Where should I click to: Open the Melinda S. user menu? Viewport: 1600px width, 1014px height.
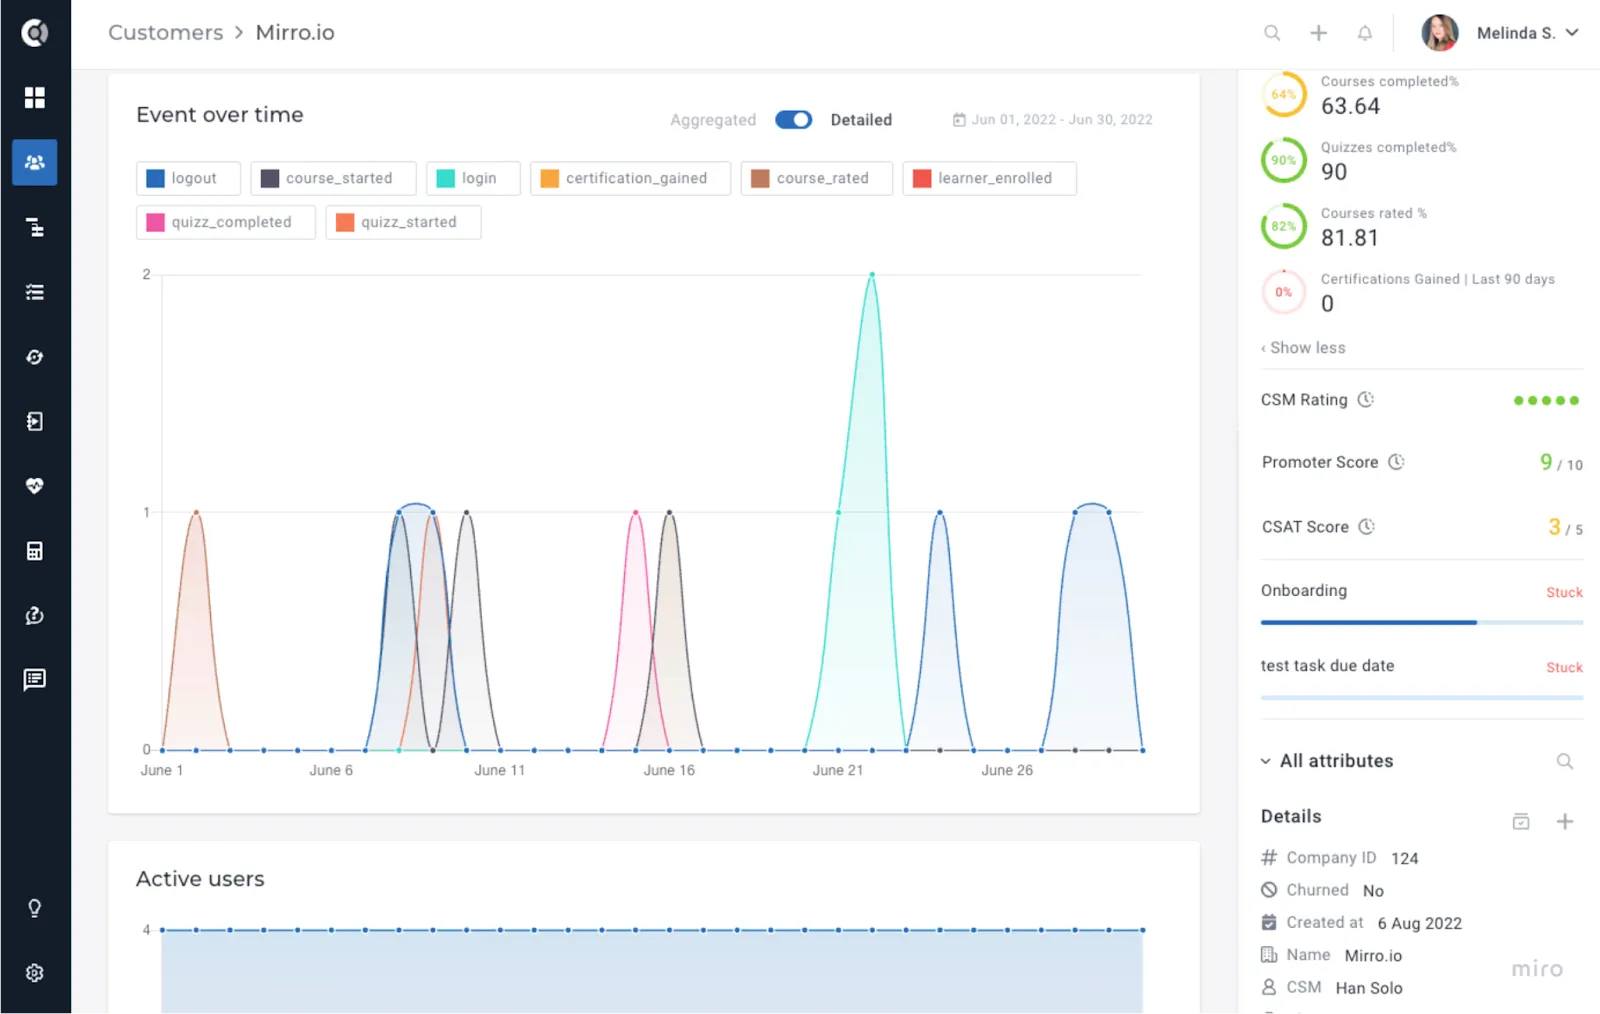1501,33
